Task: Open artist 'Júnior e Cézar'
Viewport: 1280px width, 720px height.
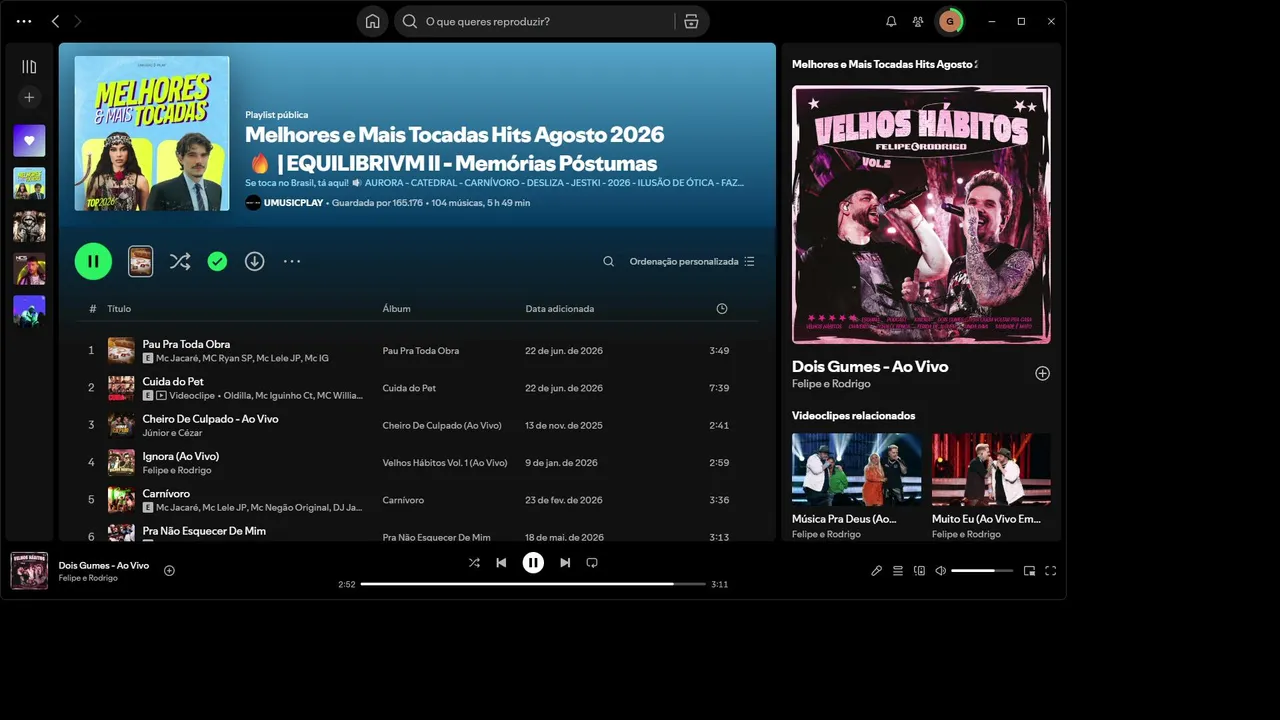Action: [172, 433]
